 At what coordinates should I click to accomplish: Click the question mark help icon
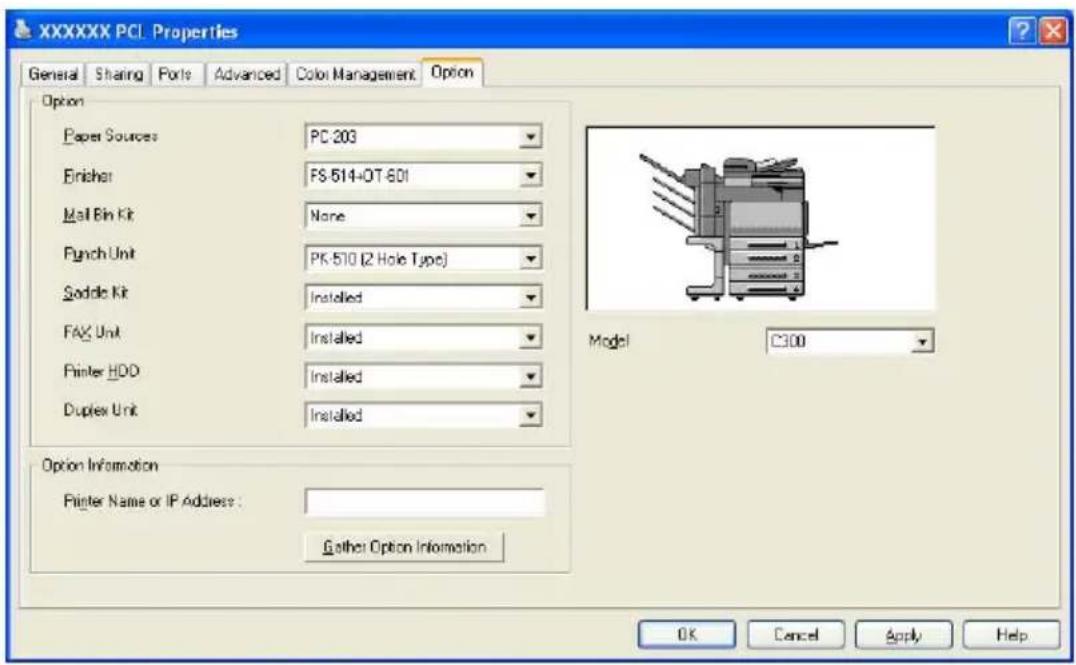(x=1022, y=32)
